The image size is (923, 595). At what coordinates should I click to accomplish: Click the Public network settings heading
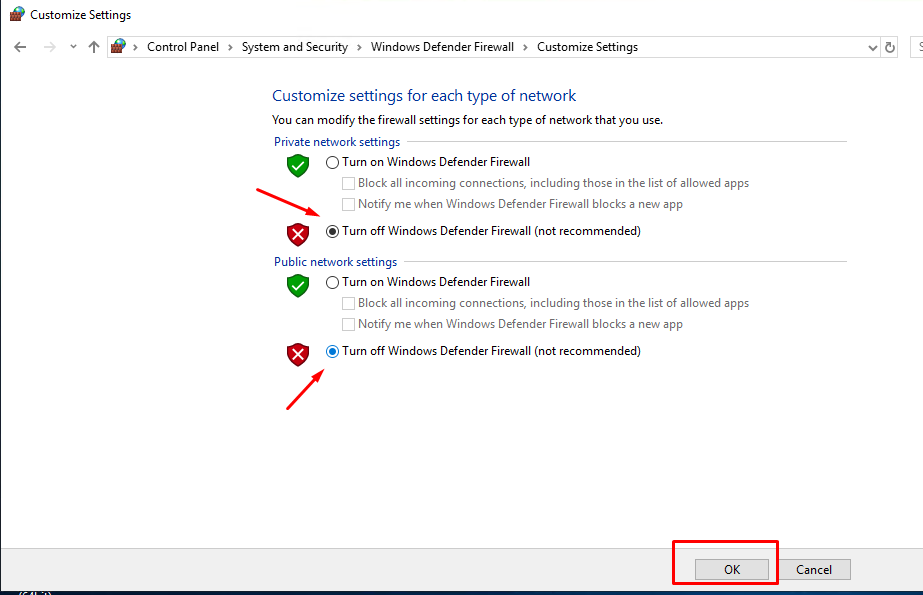click(x=336, y=262)
